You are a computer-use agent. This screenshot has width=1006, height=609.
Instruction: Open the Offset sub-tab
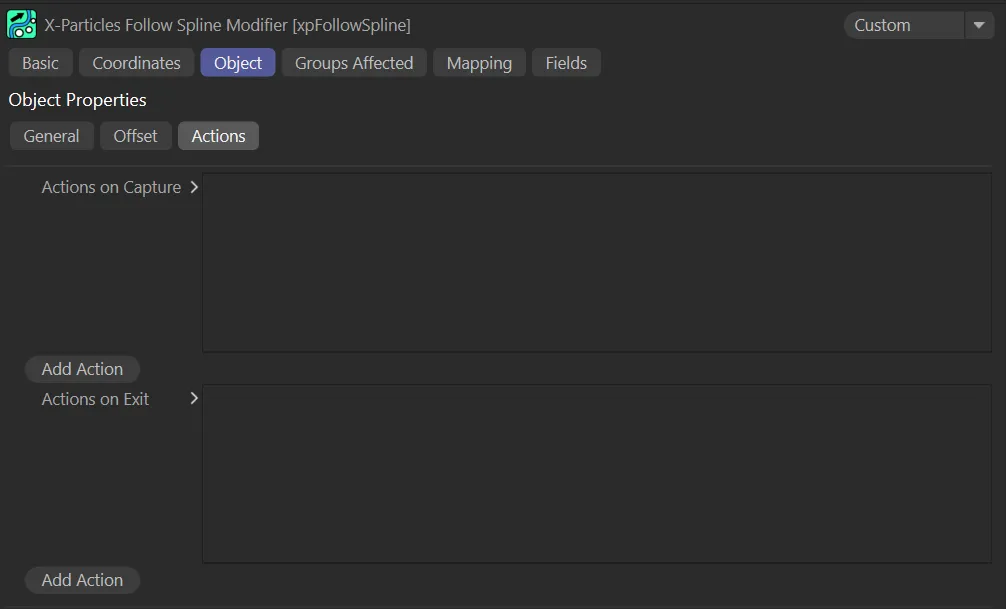(x=135, y=136)
